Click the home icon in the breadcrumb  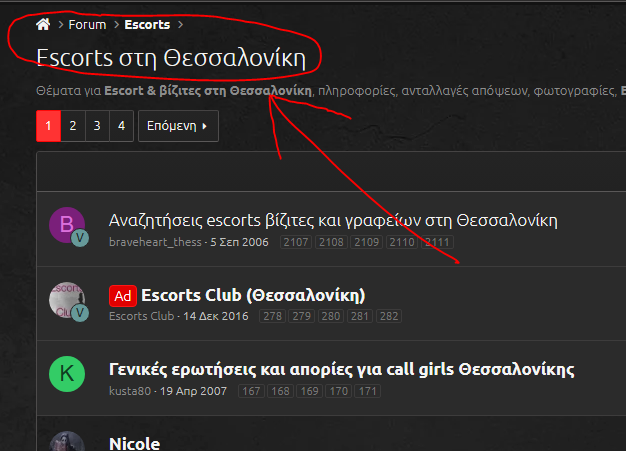tap(43, 25)
